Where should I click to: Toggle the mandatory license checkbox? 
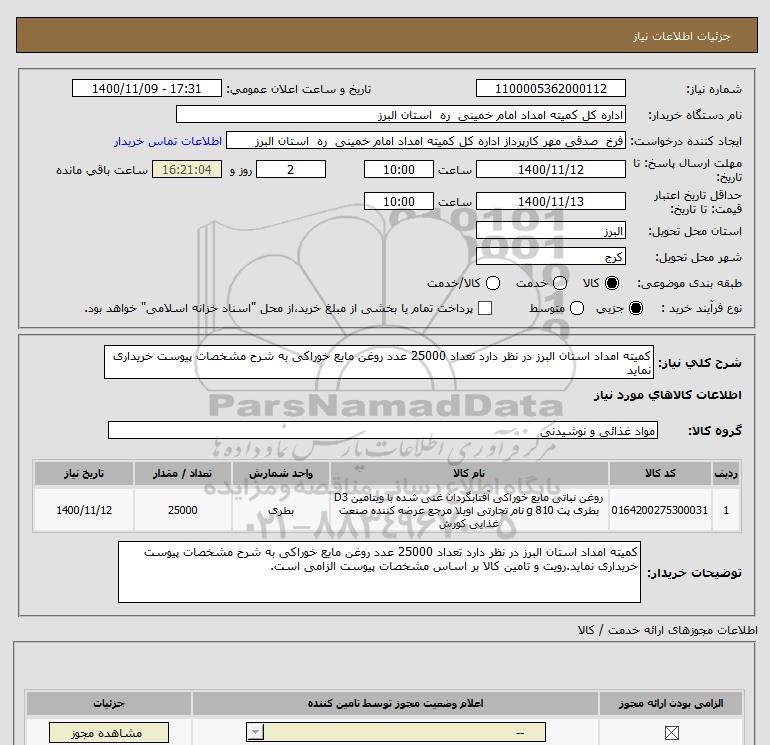tap(671, 733)
